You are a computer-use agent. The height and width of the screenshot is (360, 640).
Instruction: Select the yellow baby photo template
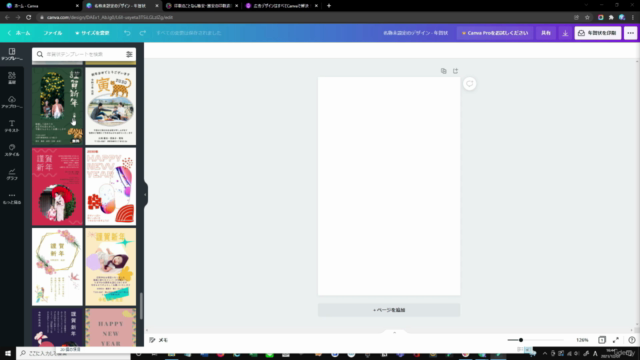pyautogui.click(x=111, y=267)
